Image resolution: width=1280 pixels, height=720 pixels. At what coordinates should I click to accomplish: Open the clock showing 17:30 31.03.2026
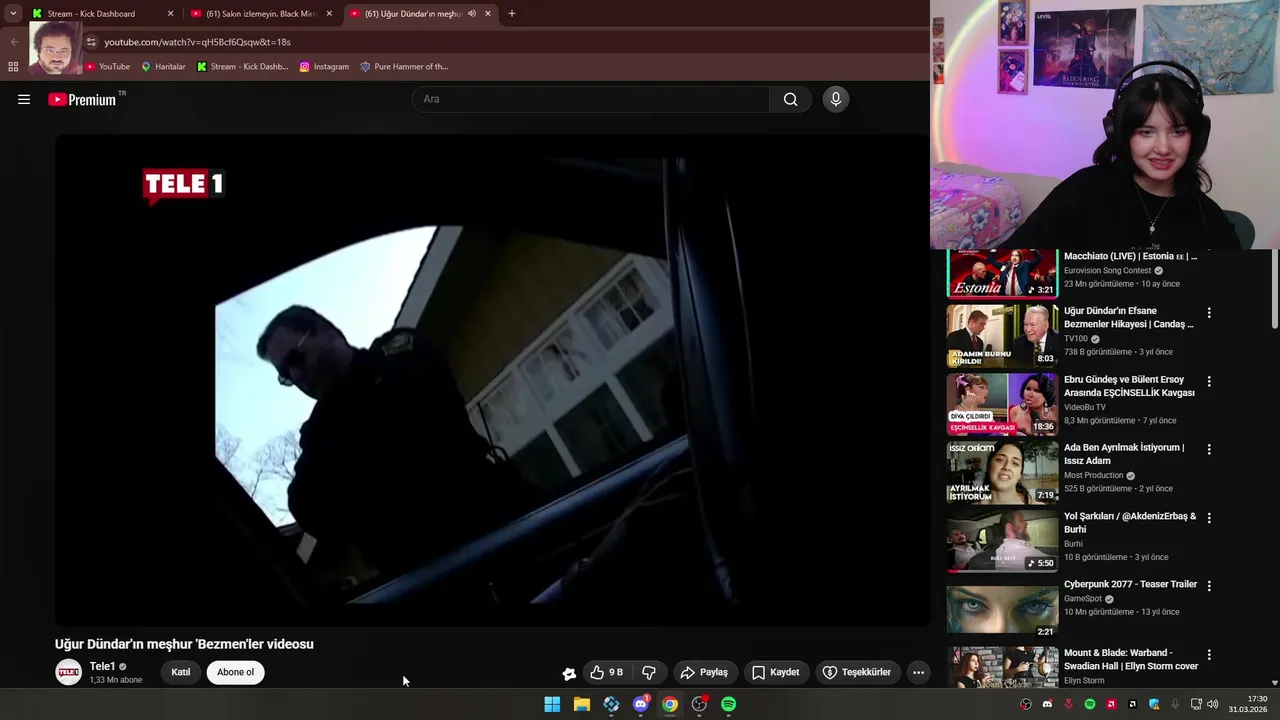pyautogui.click(x=1250, y=704)
